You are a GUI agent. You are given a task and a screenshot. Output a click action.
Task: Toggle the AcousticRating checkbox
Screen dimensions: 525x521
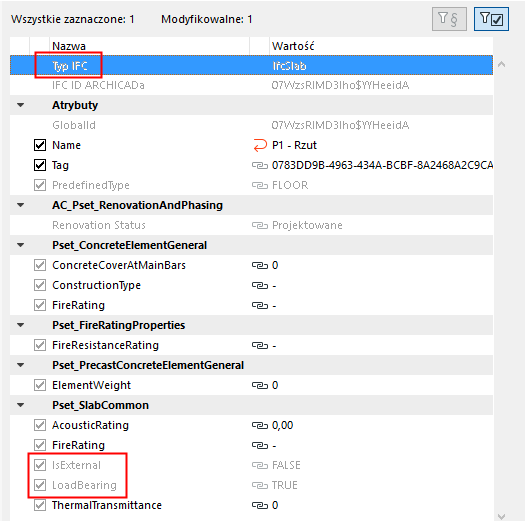pyautogui.click(x=40, y=425)
